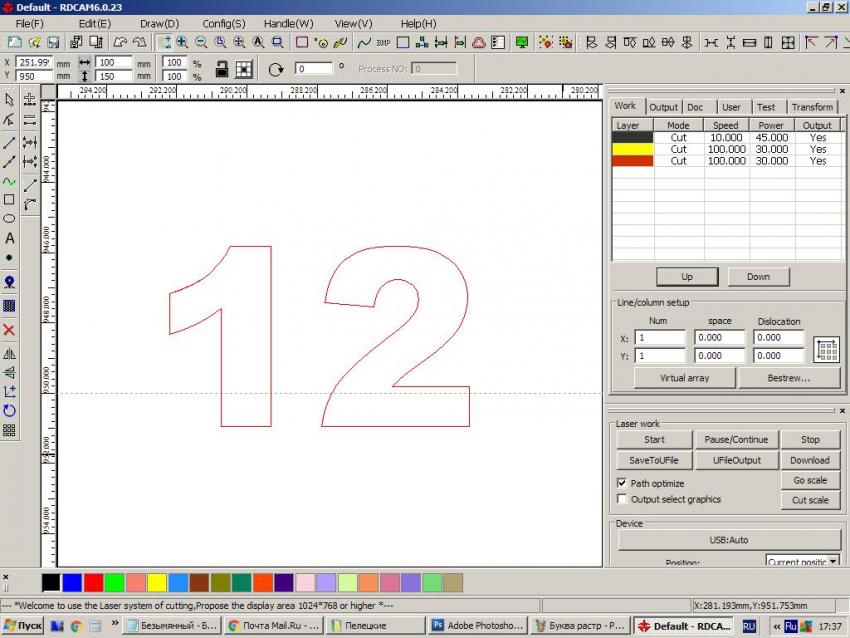Select the Ellipse drawing tool

(x=10, y=218)
